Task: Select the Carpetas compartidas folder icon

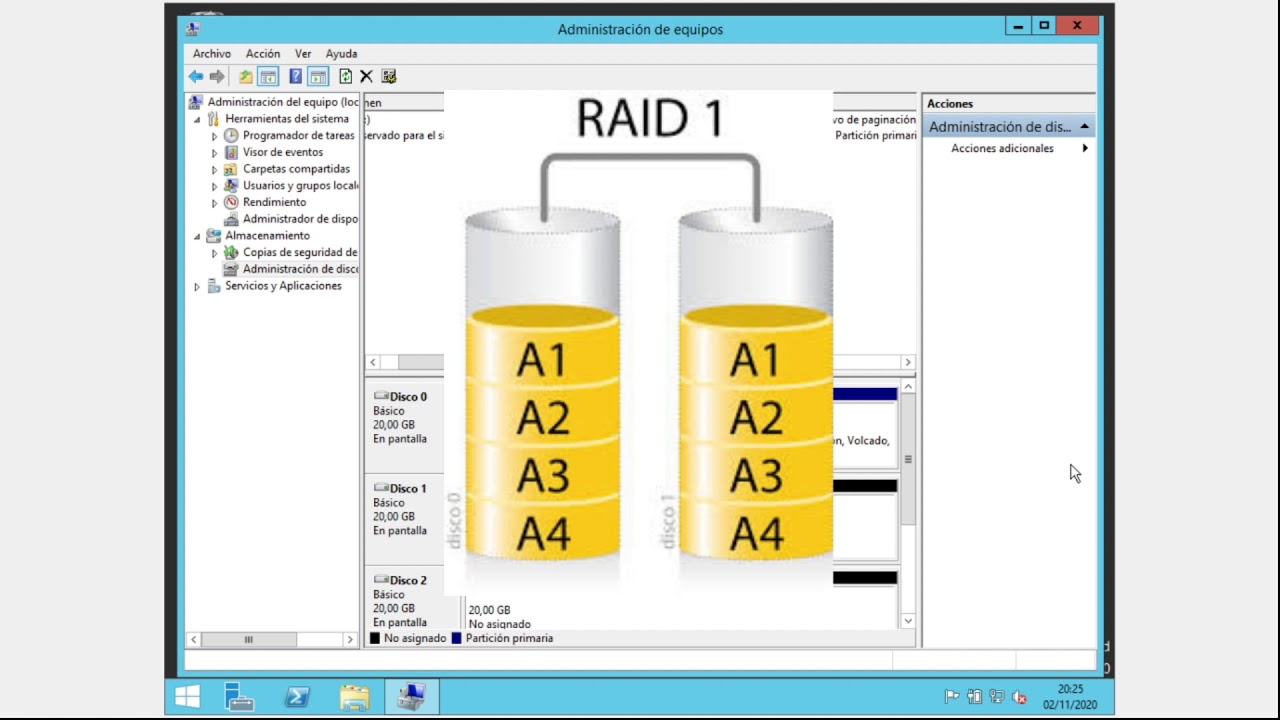Action: point(231,169)
